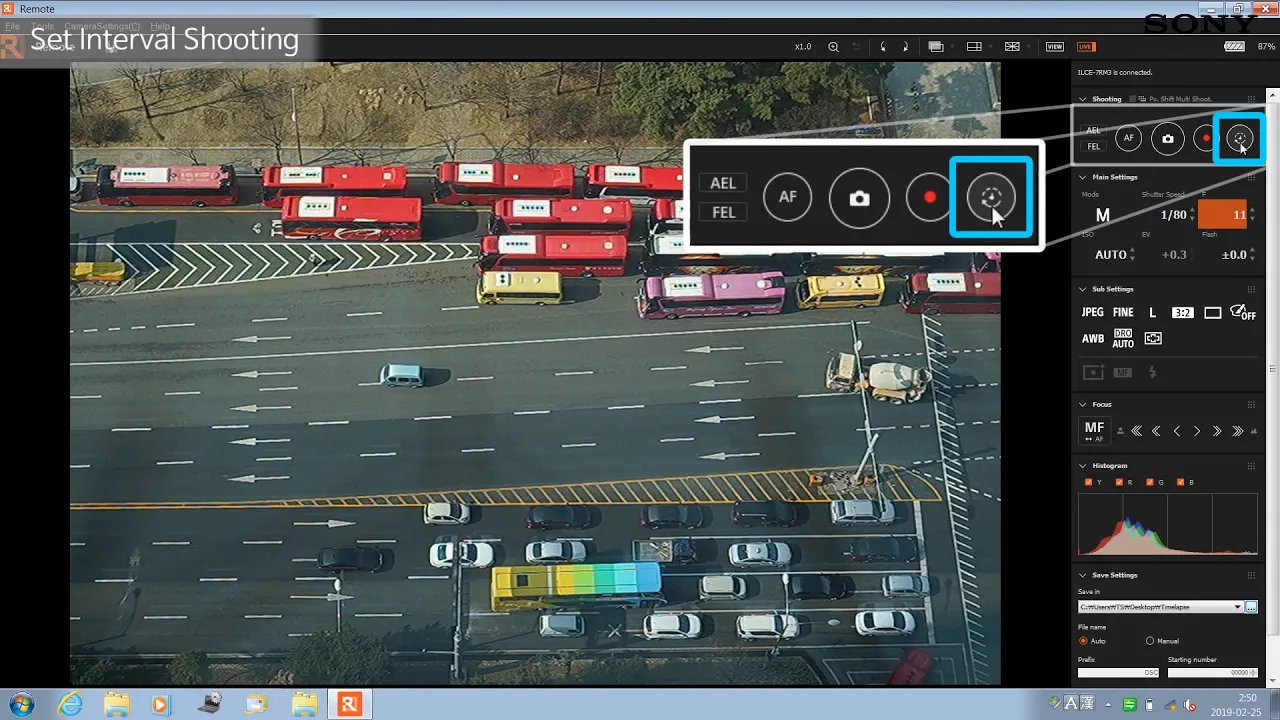
Task: Move focus near with single-left arrow
Action: [x=1177, y=431]
